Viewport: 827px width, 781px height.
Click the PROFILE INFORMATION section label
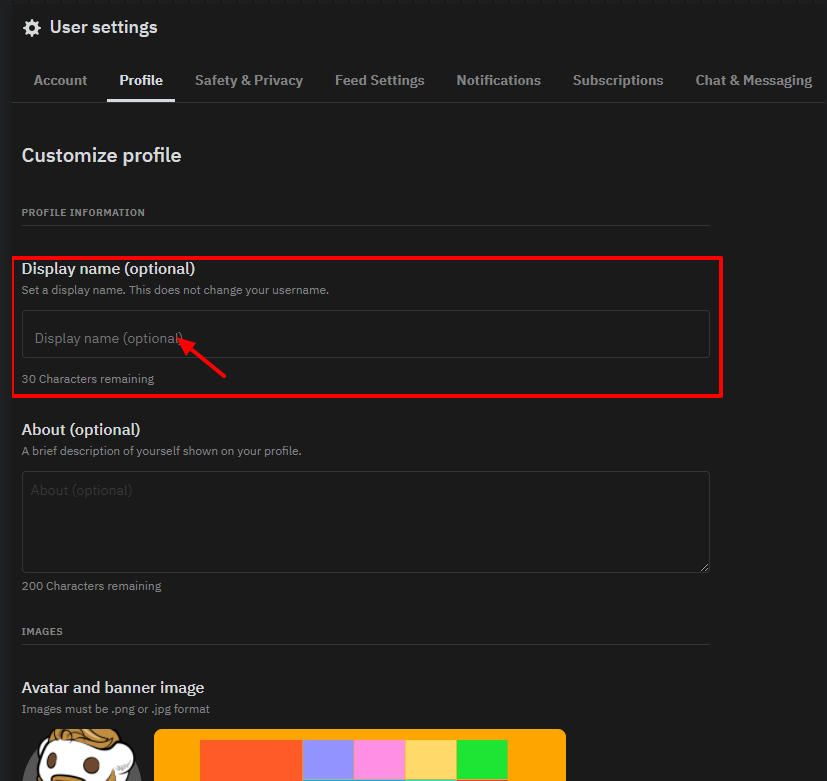[x=83, y=213]
